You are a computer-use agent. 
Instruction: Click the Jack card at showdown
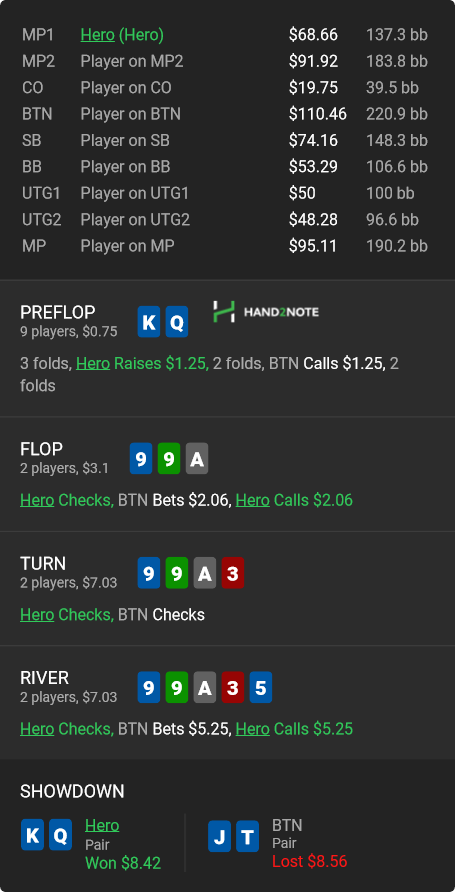pos(219,836)
